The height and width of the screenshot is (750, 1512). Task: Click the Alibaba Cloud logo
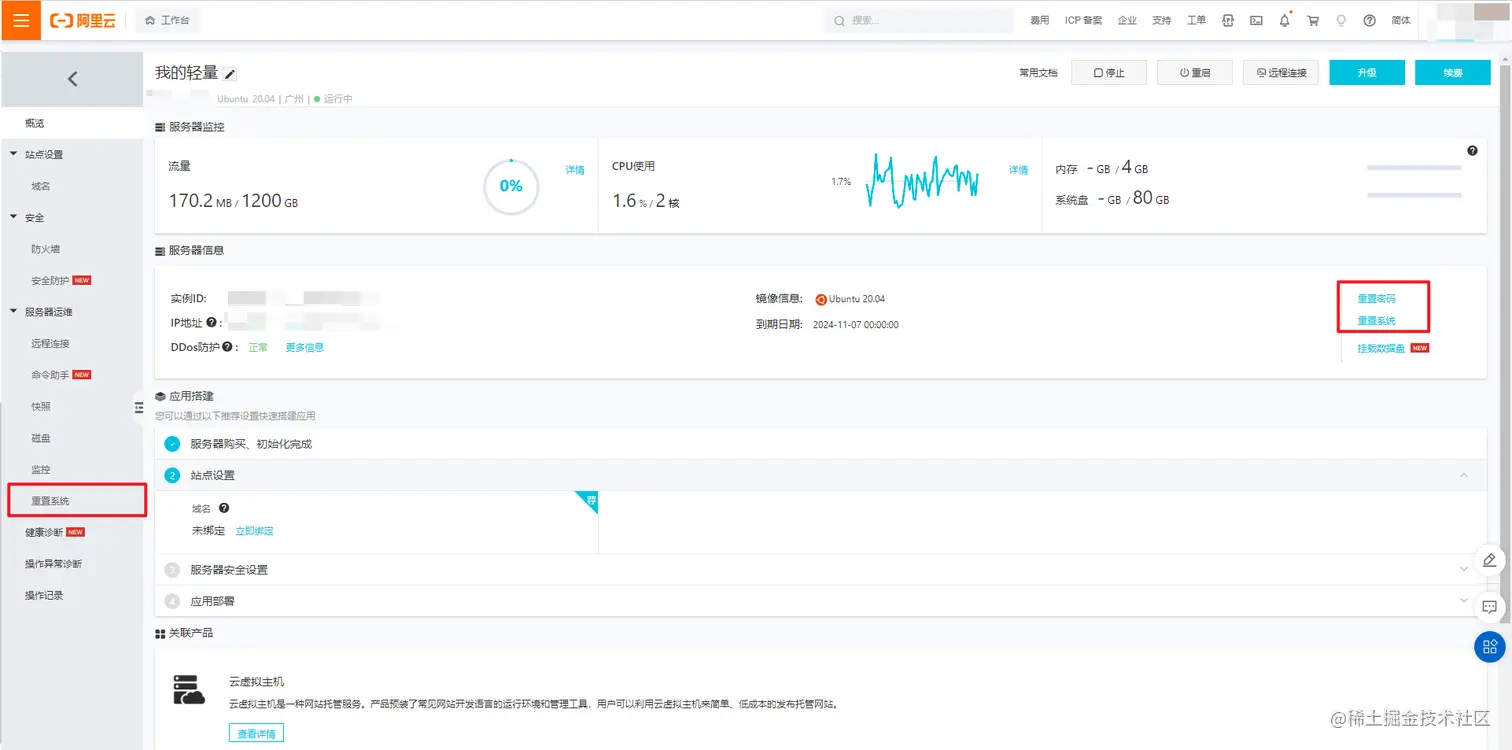pos(83,20)
